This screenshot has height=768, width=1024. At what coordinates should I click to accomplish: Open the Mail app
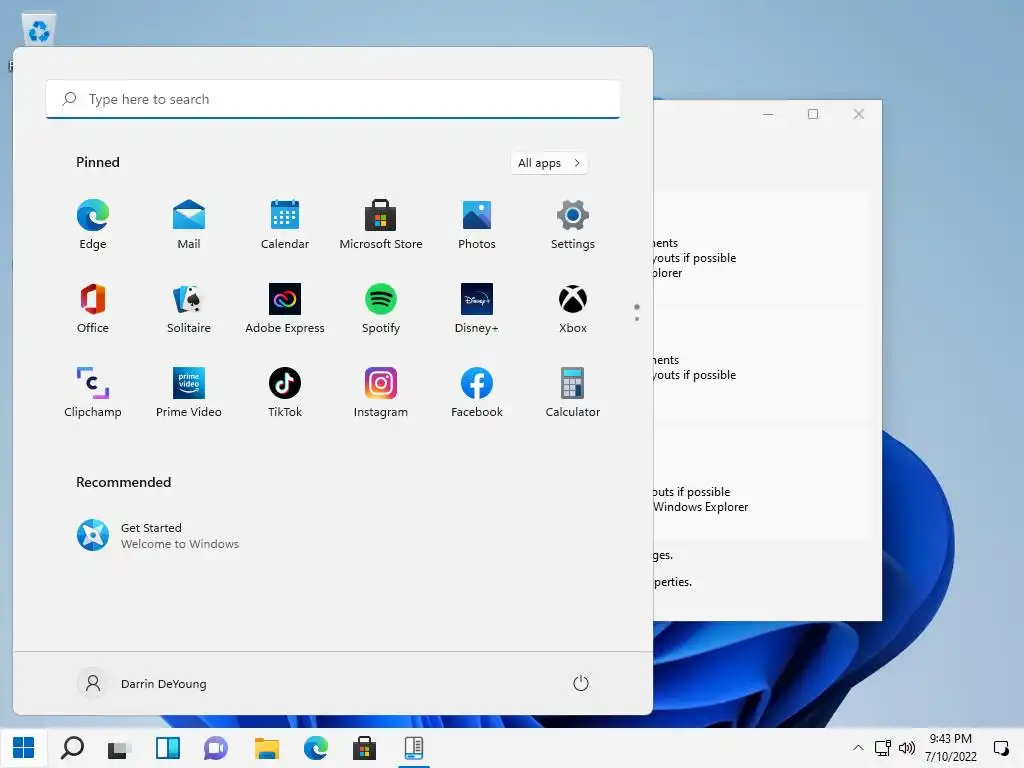click(189, 225)
